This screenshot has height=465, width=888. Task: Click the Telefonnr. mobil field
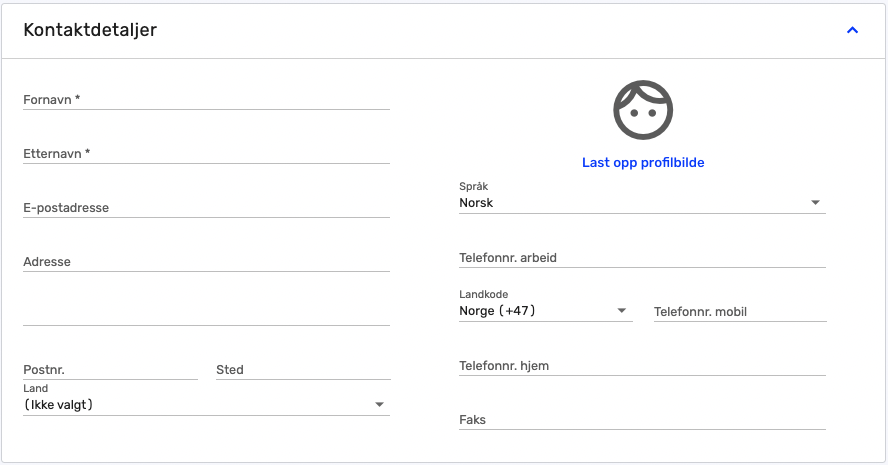pyautogui.click(x=740, y=312)
